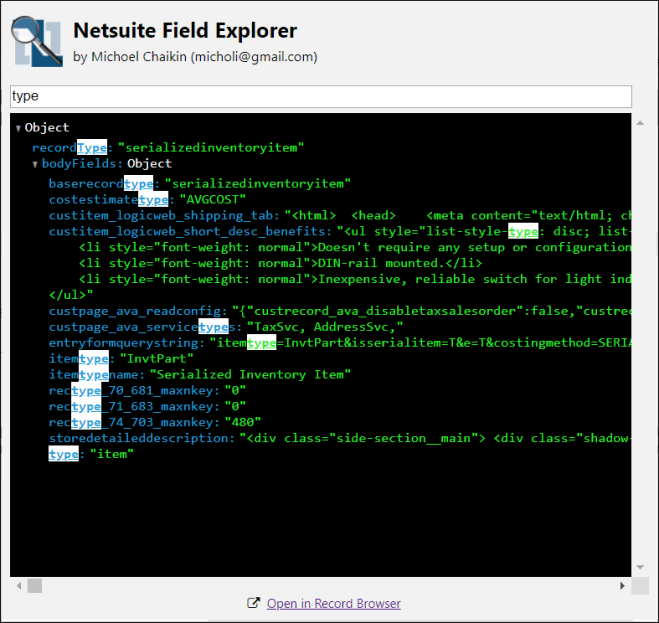659x623 pixels.
Task: Select the storedetaileddescription field key
Action: coord(142,438)
